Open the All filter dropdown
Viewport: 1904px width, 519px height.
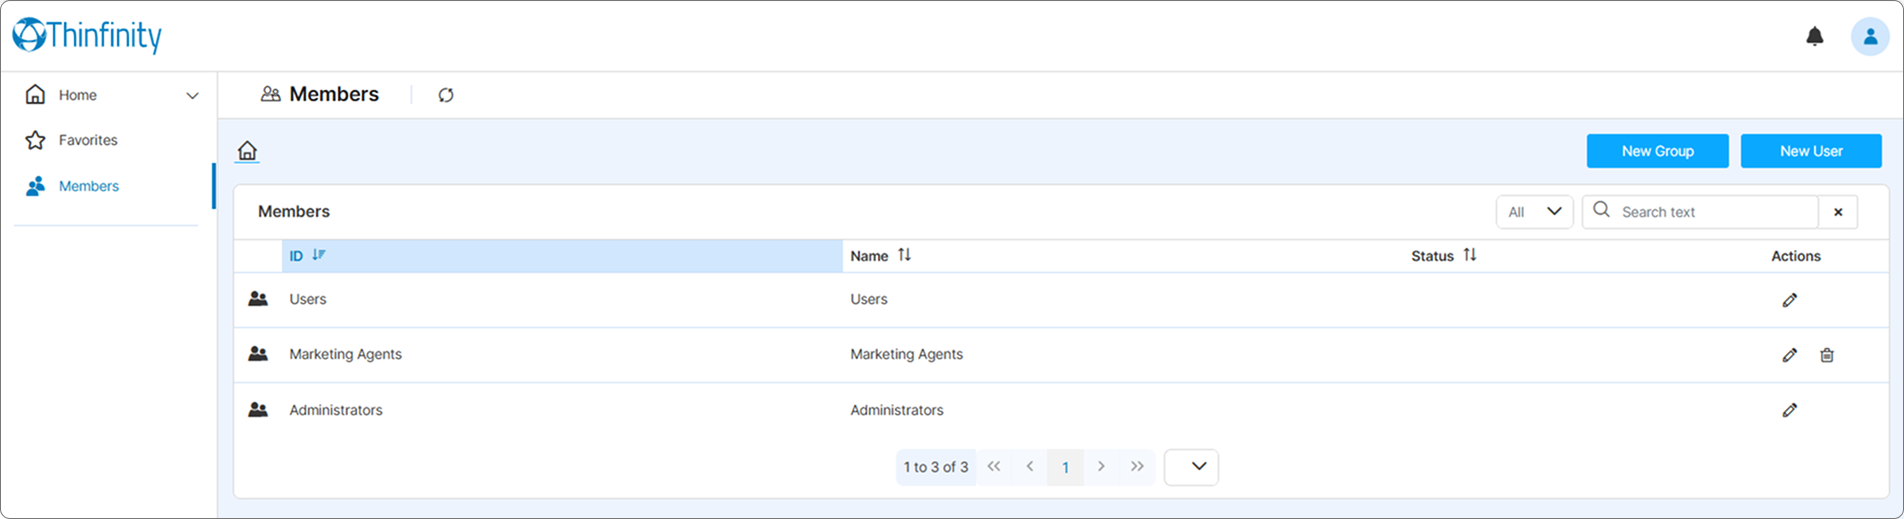(x=1535, y=212)
